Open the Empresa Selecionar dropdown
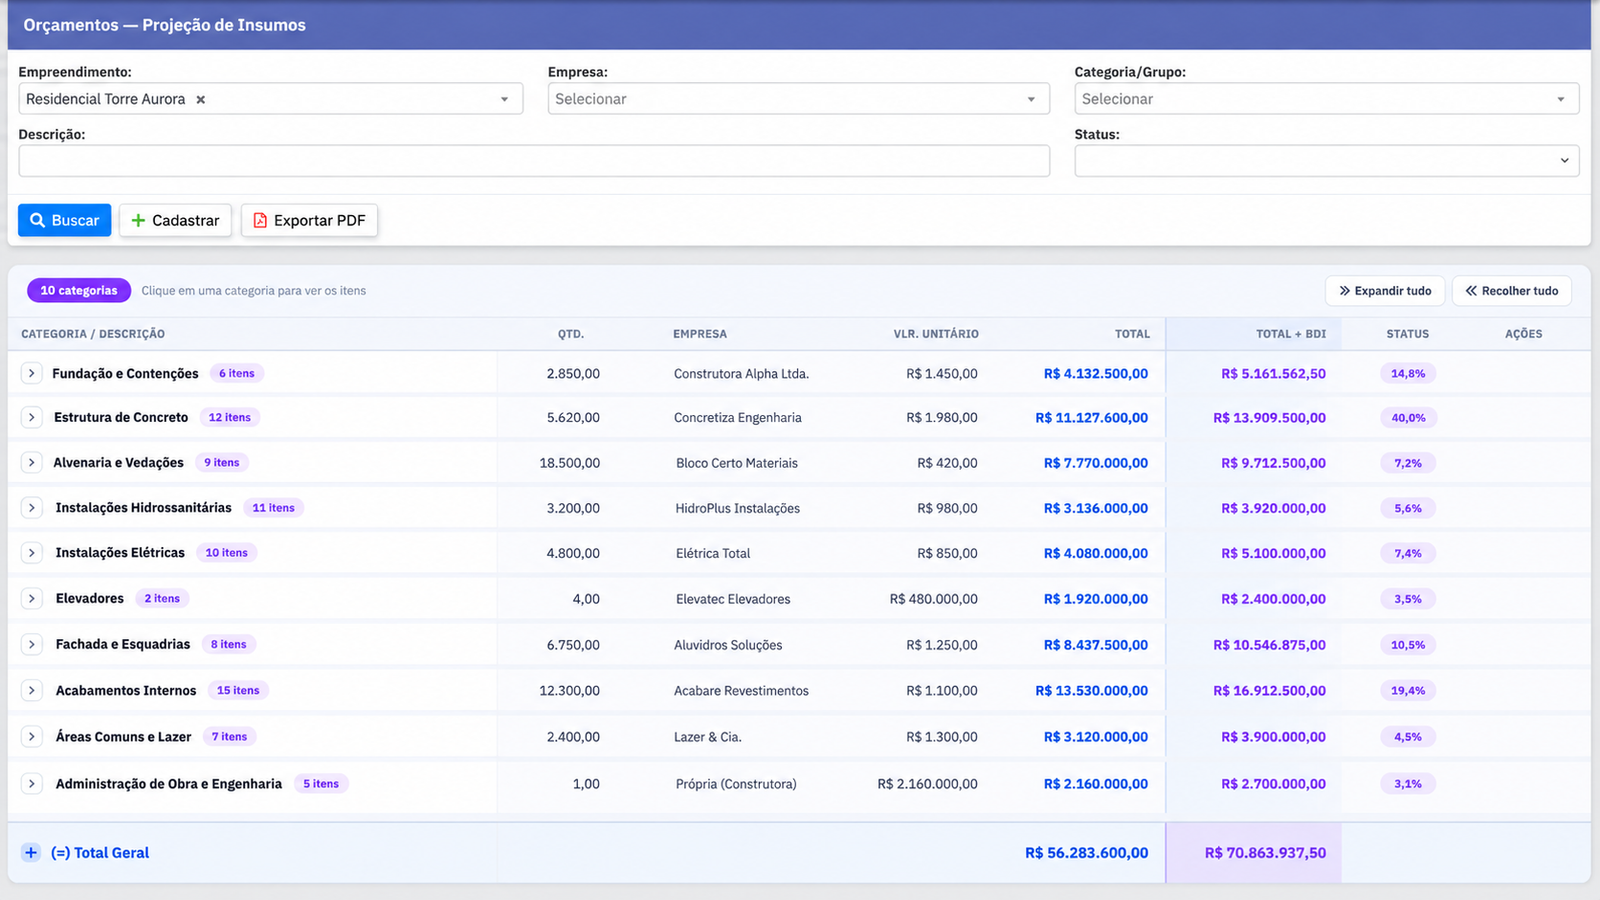 tap(798, 99)
